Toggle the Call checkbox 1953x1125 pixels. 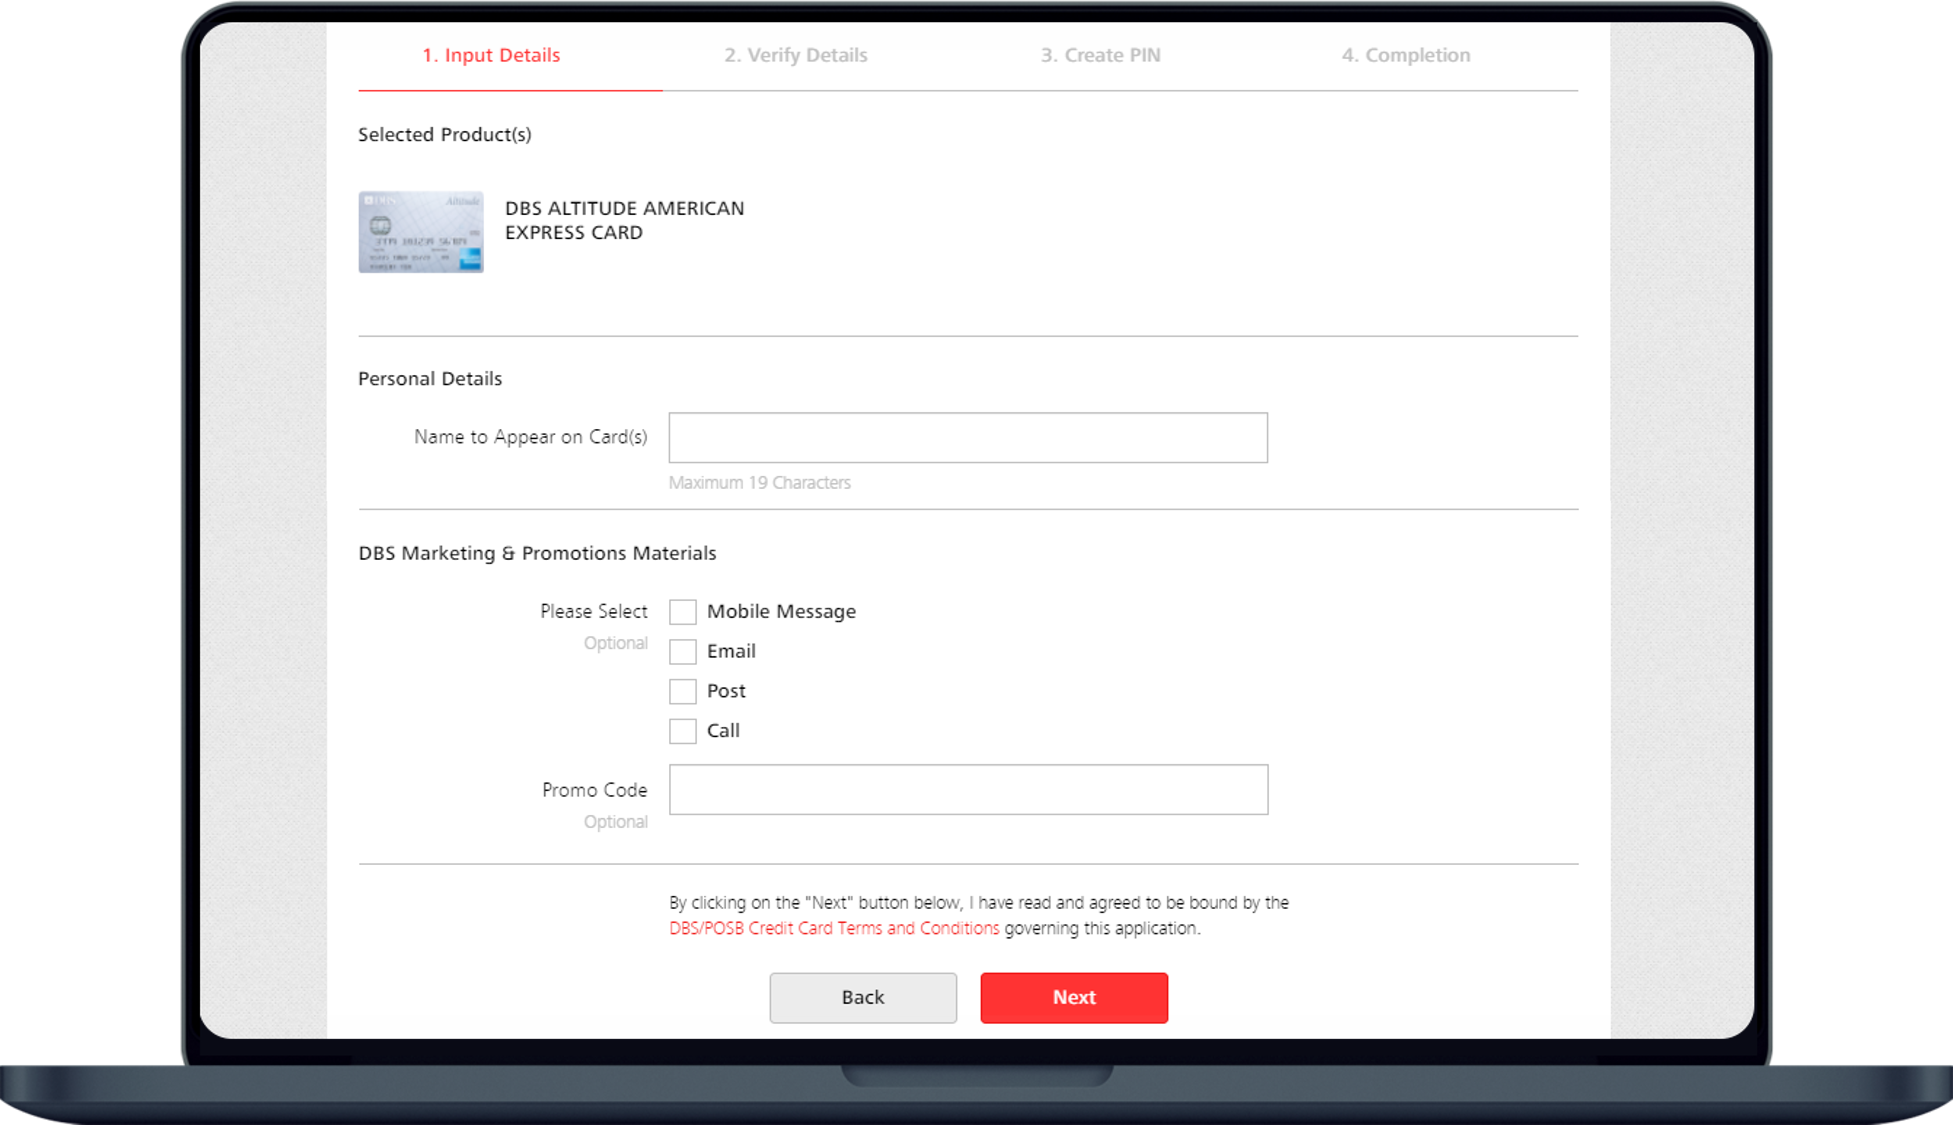click(x=682, y=731)
